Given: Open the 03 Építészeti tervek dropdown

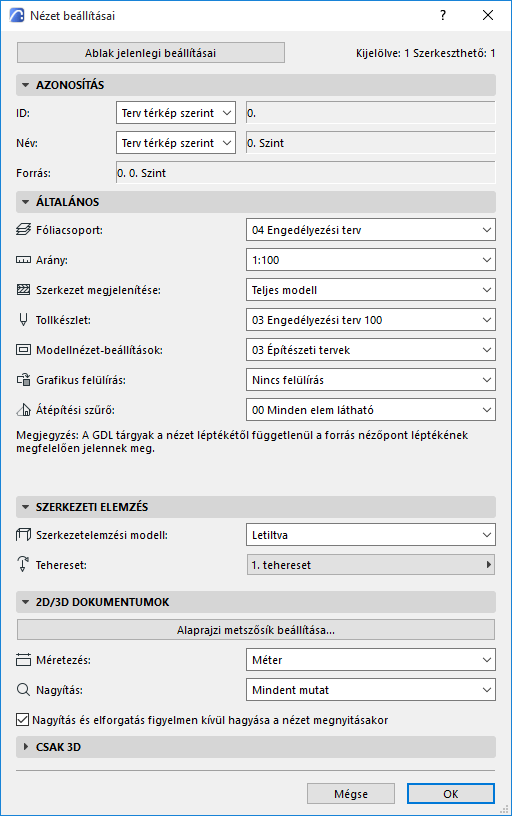Looking at the screenshot, I should [370, 350].
